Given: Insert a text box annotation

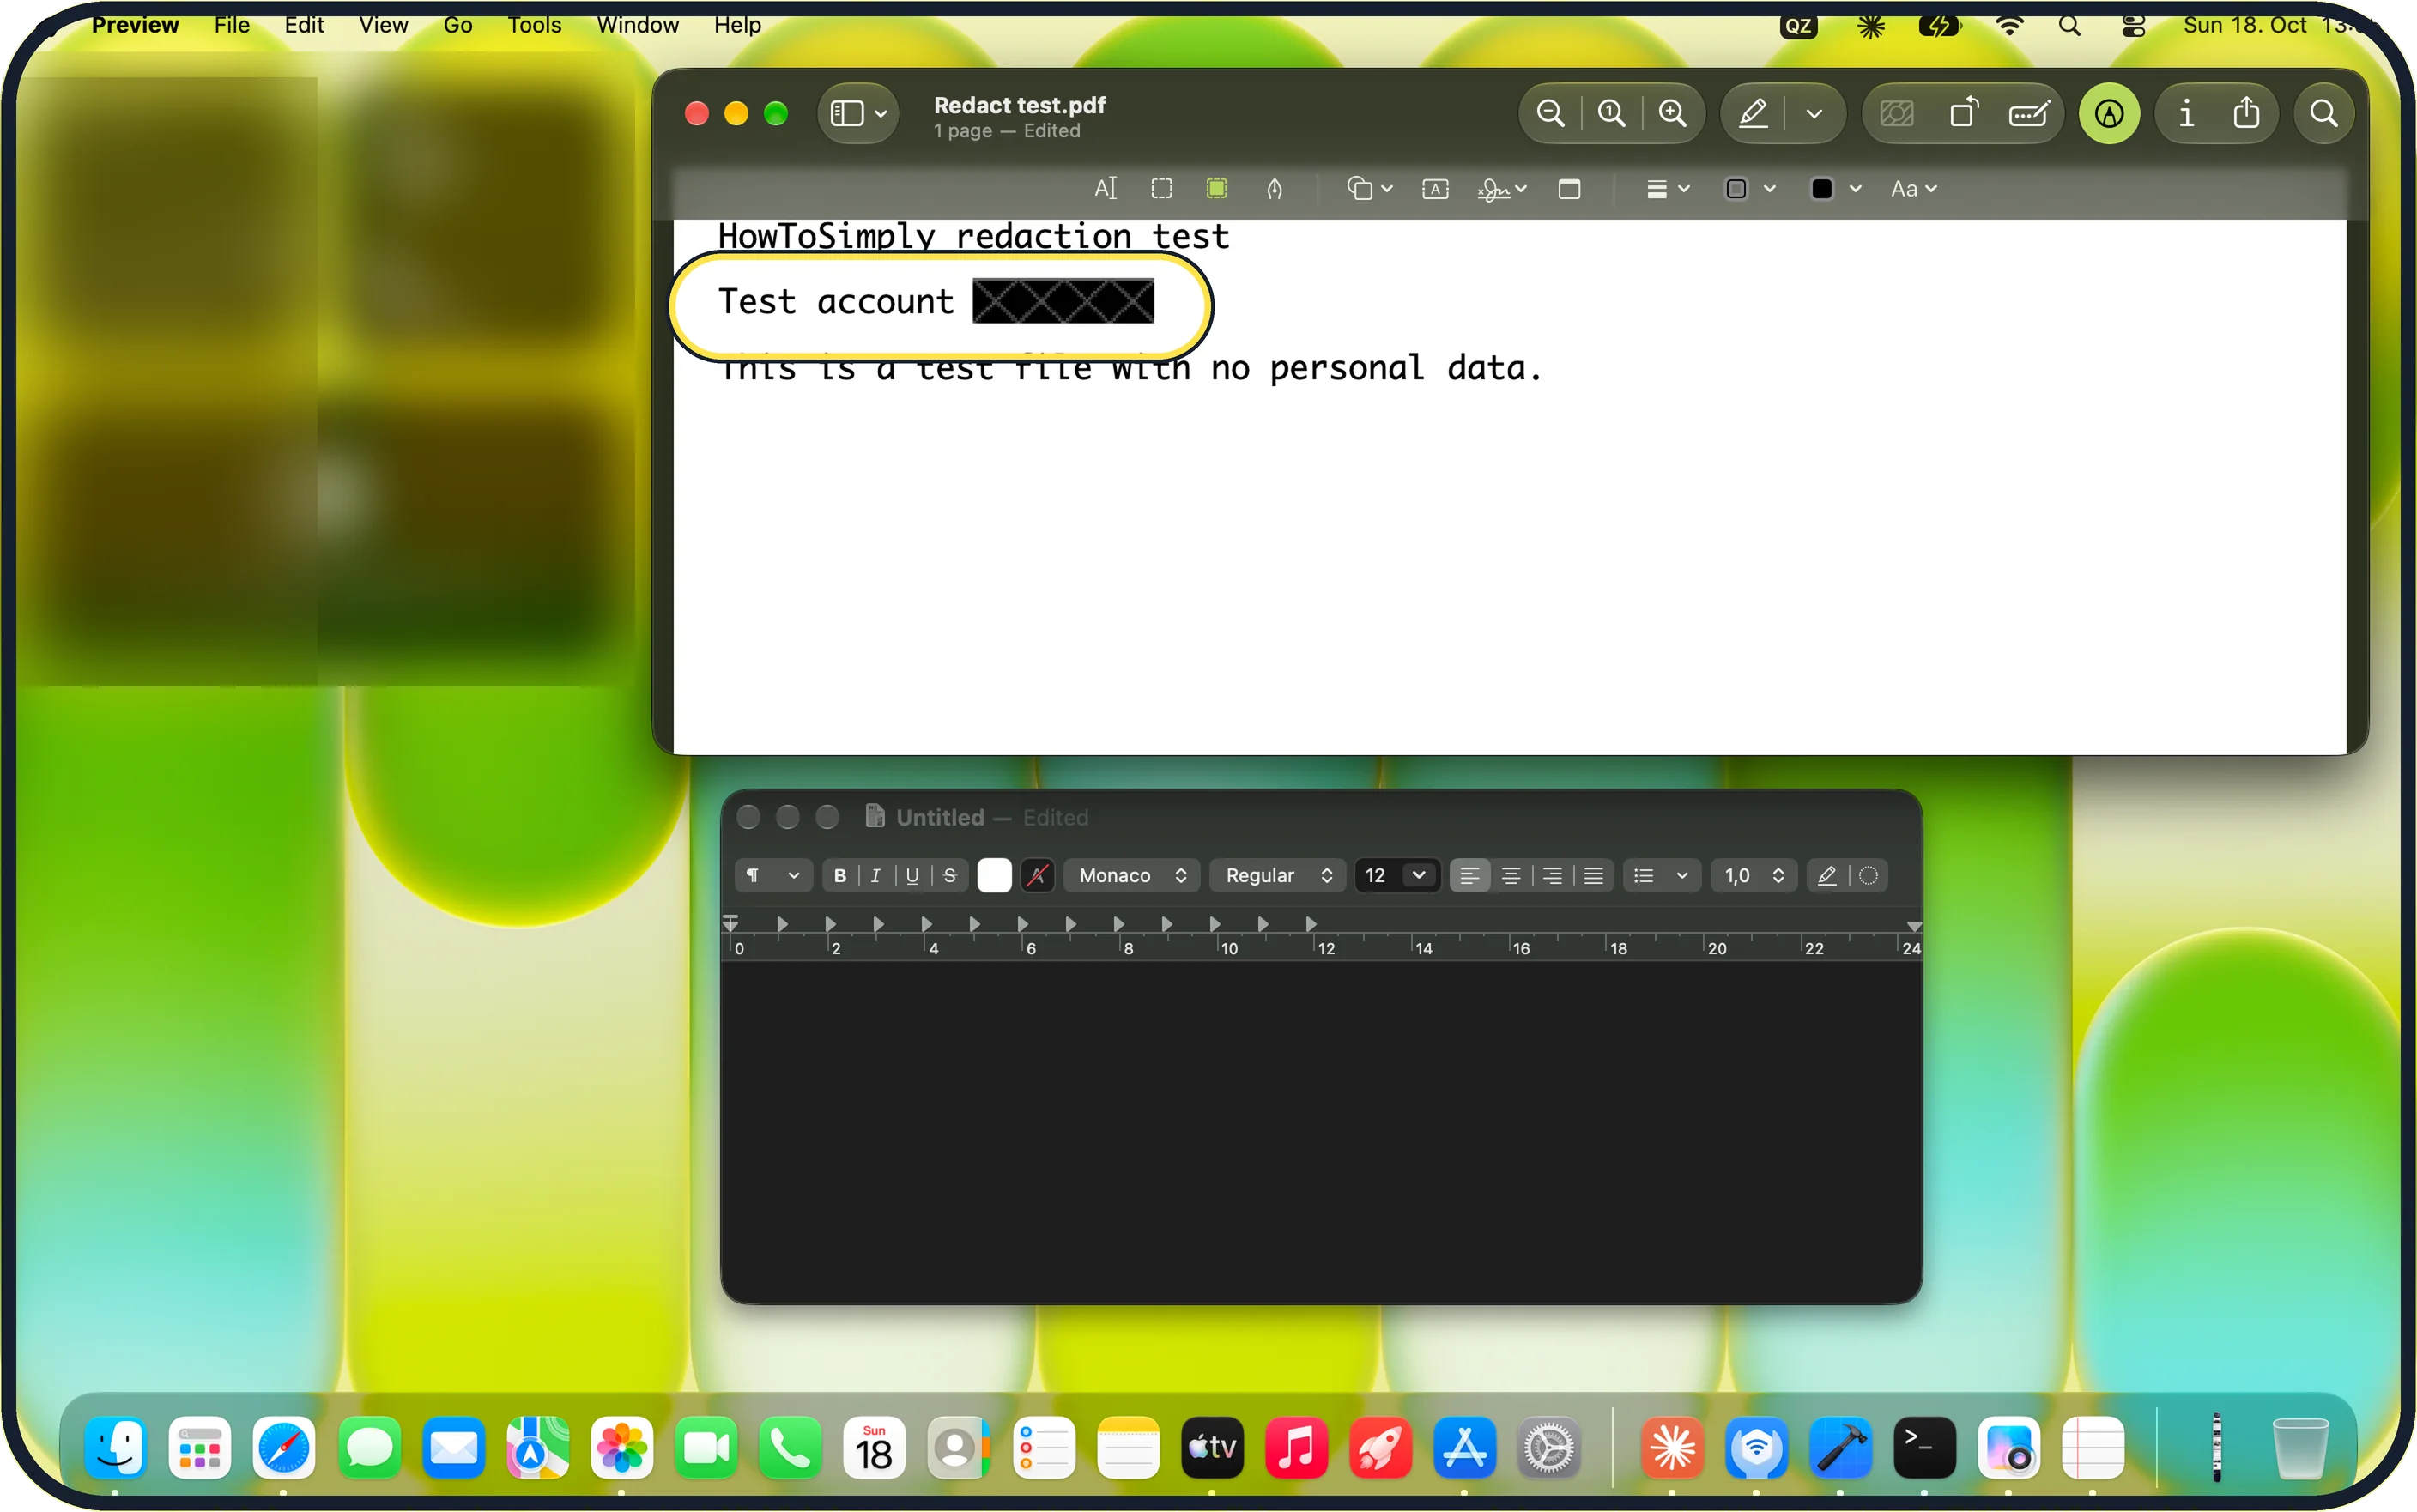Looking at the screenshot, I should coord(1435,189).
